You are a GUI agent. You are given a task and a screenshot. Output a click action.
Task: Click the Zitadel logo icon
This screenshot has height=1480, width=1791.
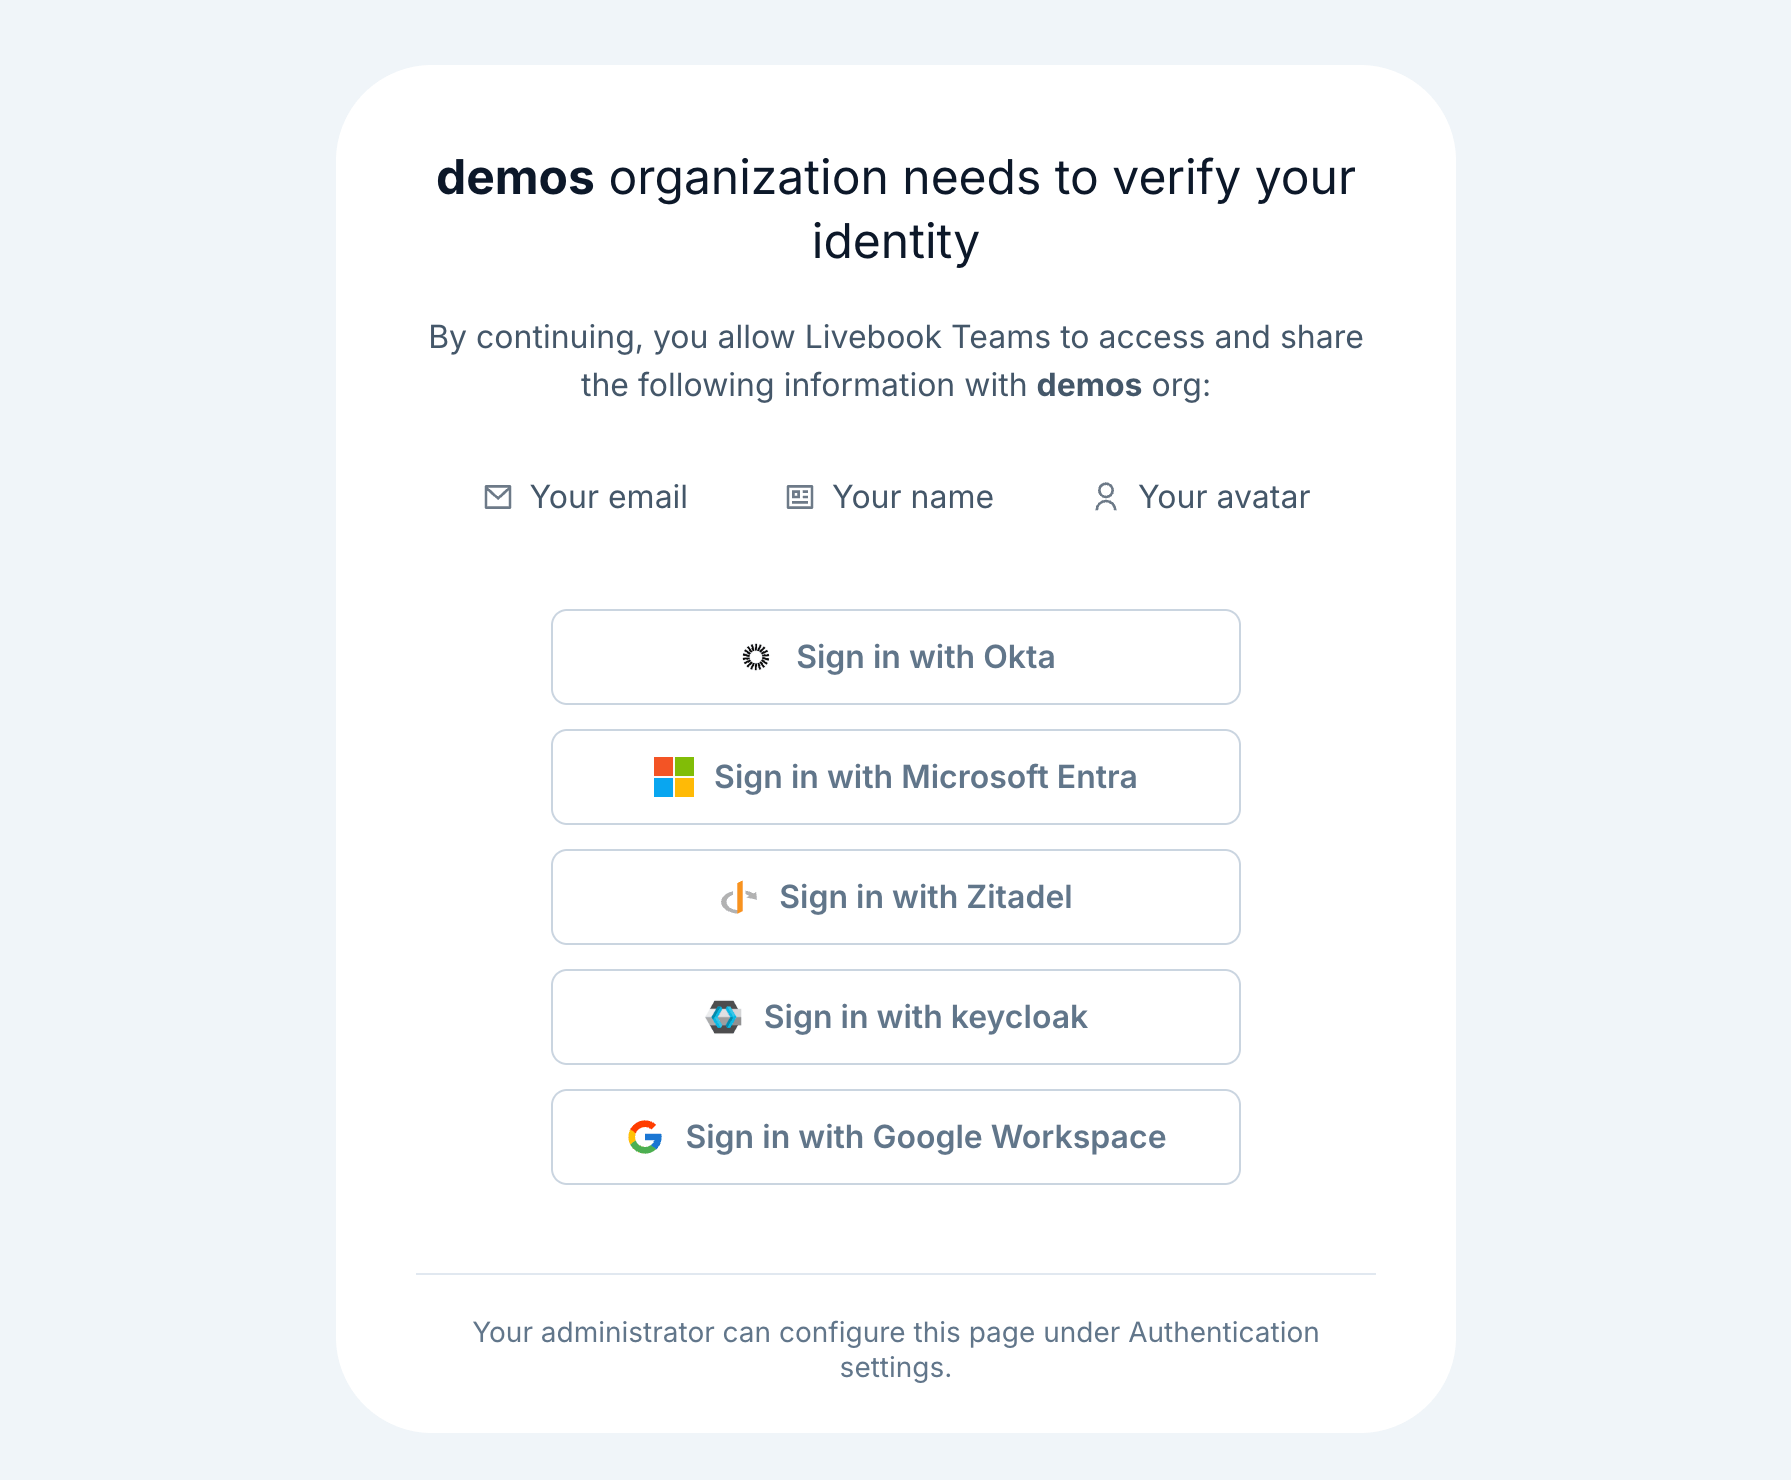(x=739, y=897)
